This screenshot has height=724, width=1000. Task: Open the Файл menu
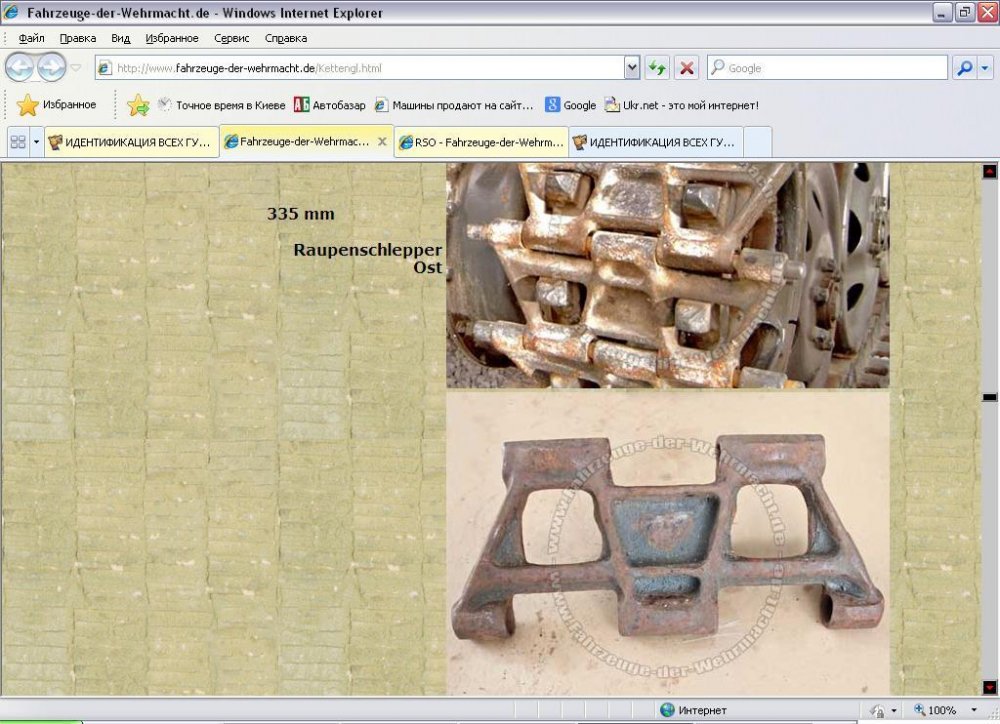tap(31, 38)
